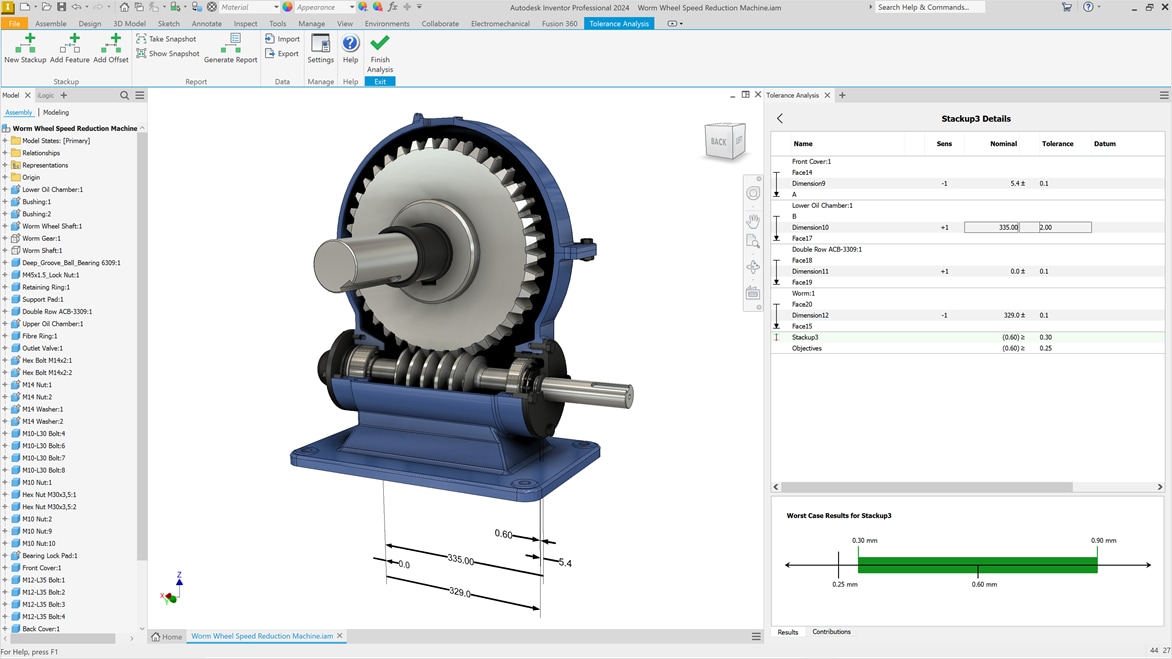Click Export in the Data panel

283,53
